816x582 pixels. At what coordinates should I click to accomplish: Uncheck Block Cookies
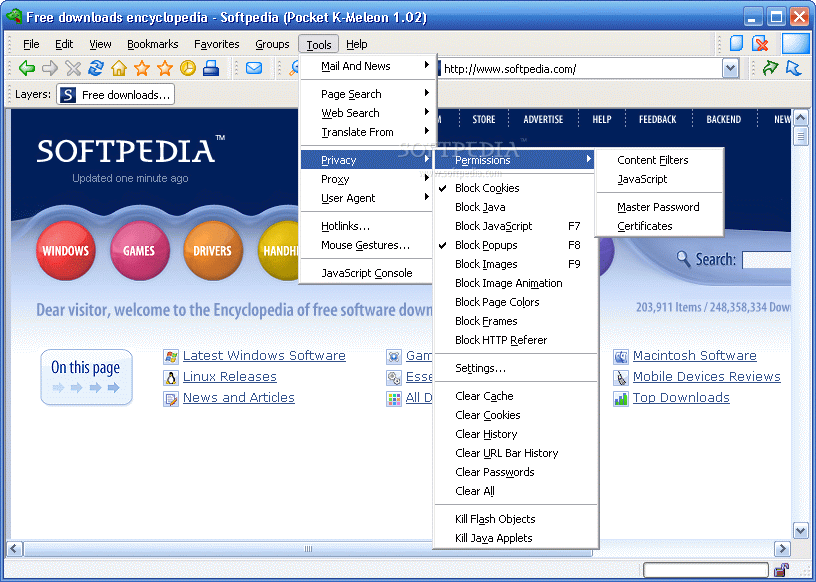(515, 188)
